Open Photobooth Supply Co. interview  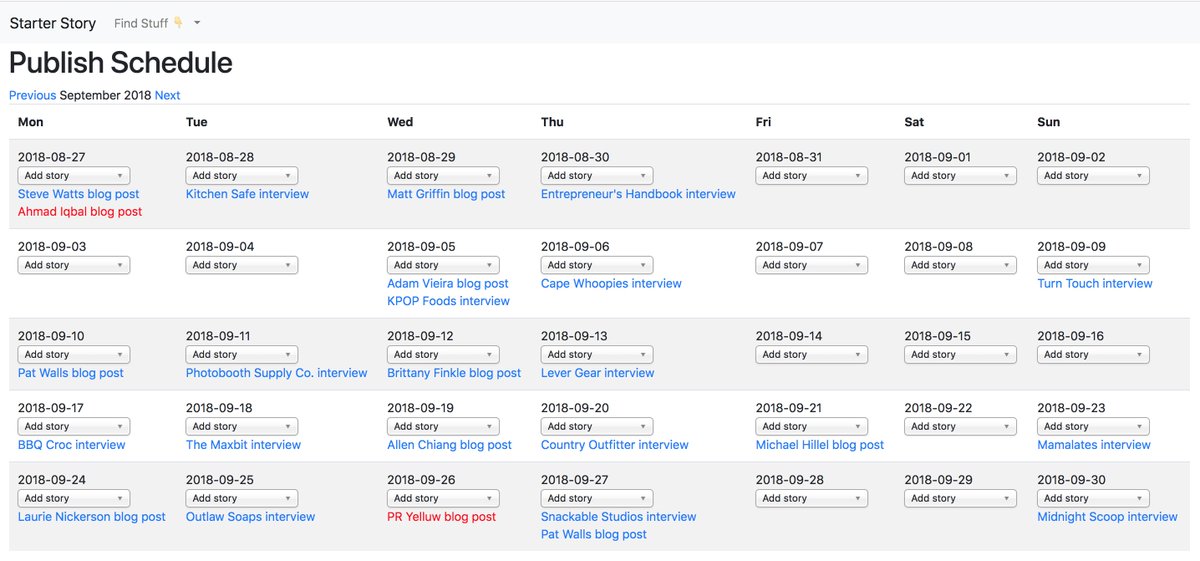click(277, 373)
